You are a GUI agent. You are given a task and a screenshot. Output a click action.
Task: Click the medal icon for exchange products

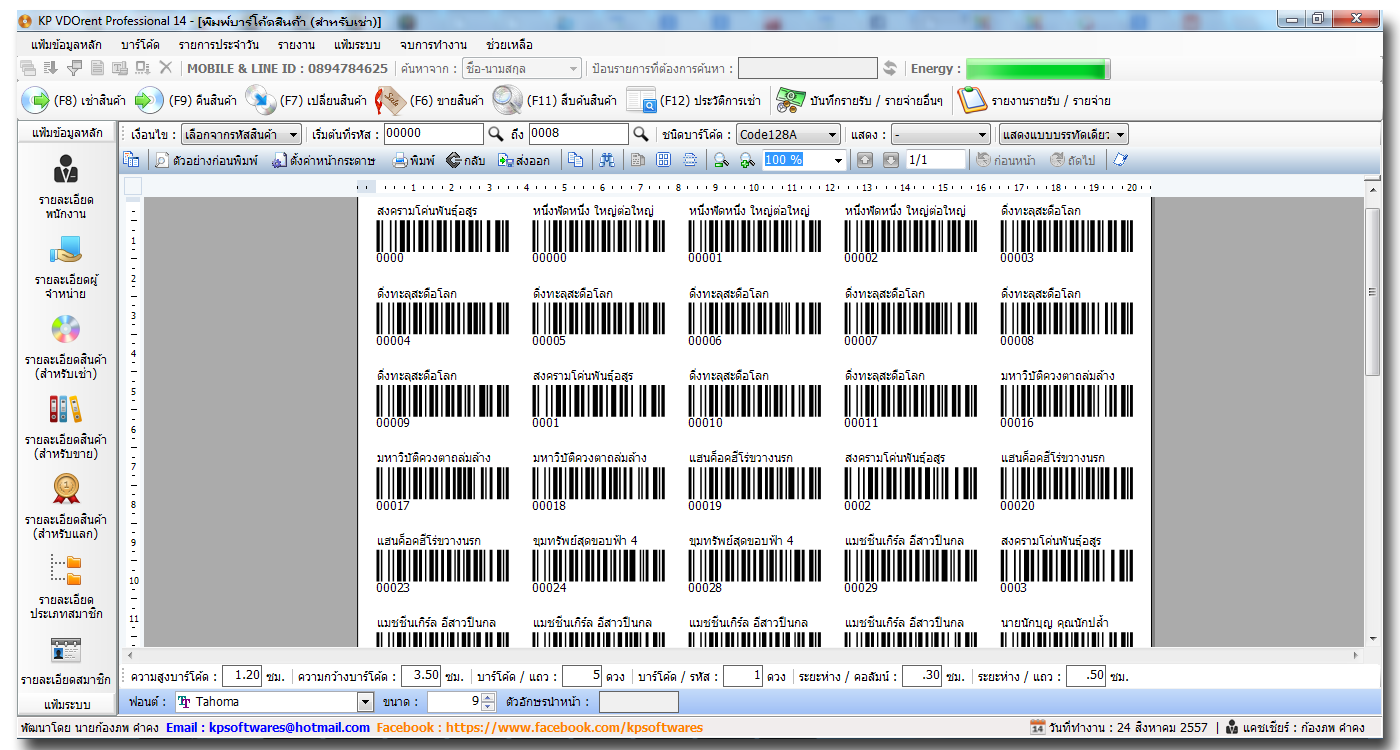point(65,489)
